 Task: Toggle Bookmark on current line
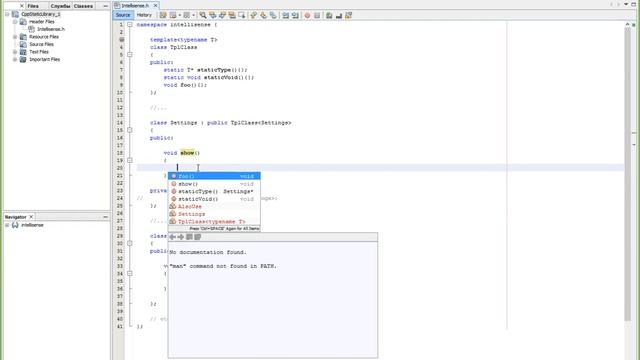point(273,15)
